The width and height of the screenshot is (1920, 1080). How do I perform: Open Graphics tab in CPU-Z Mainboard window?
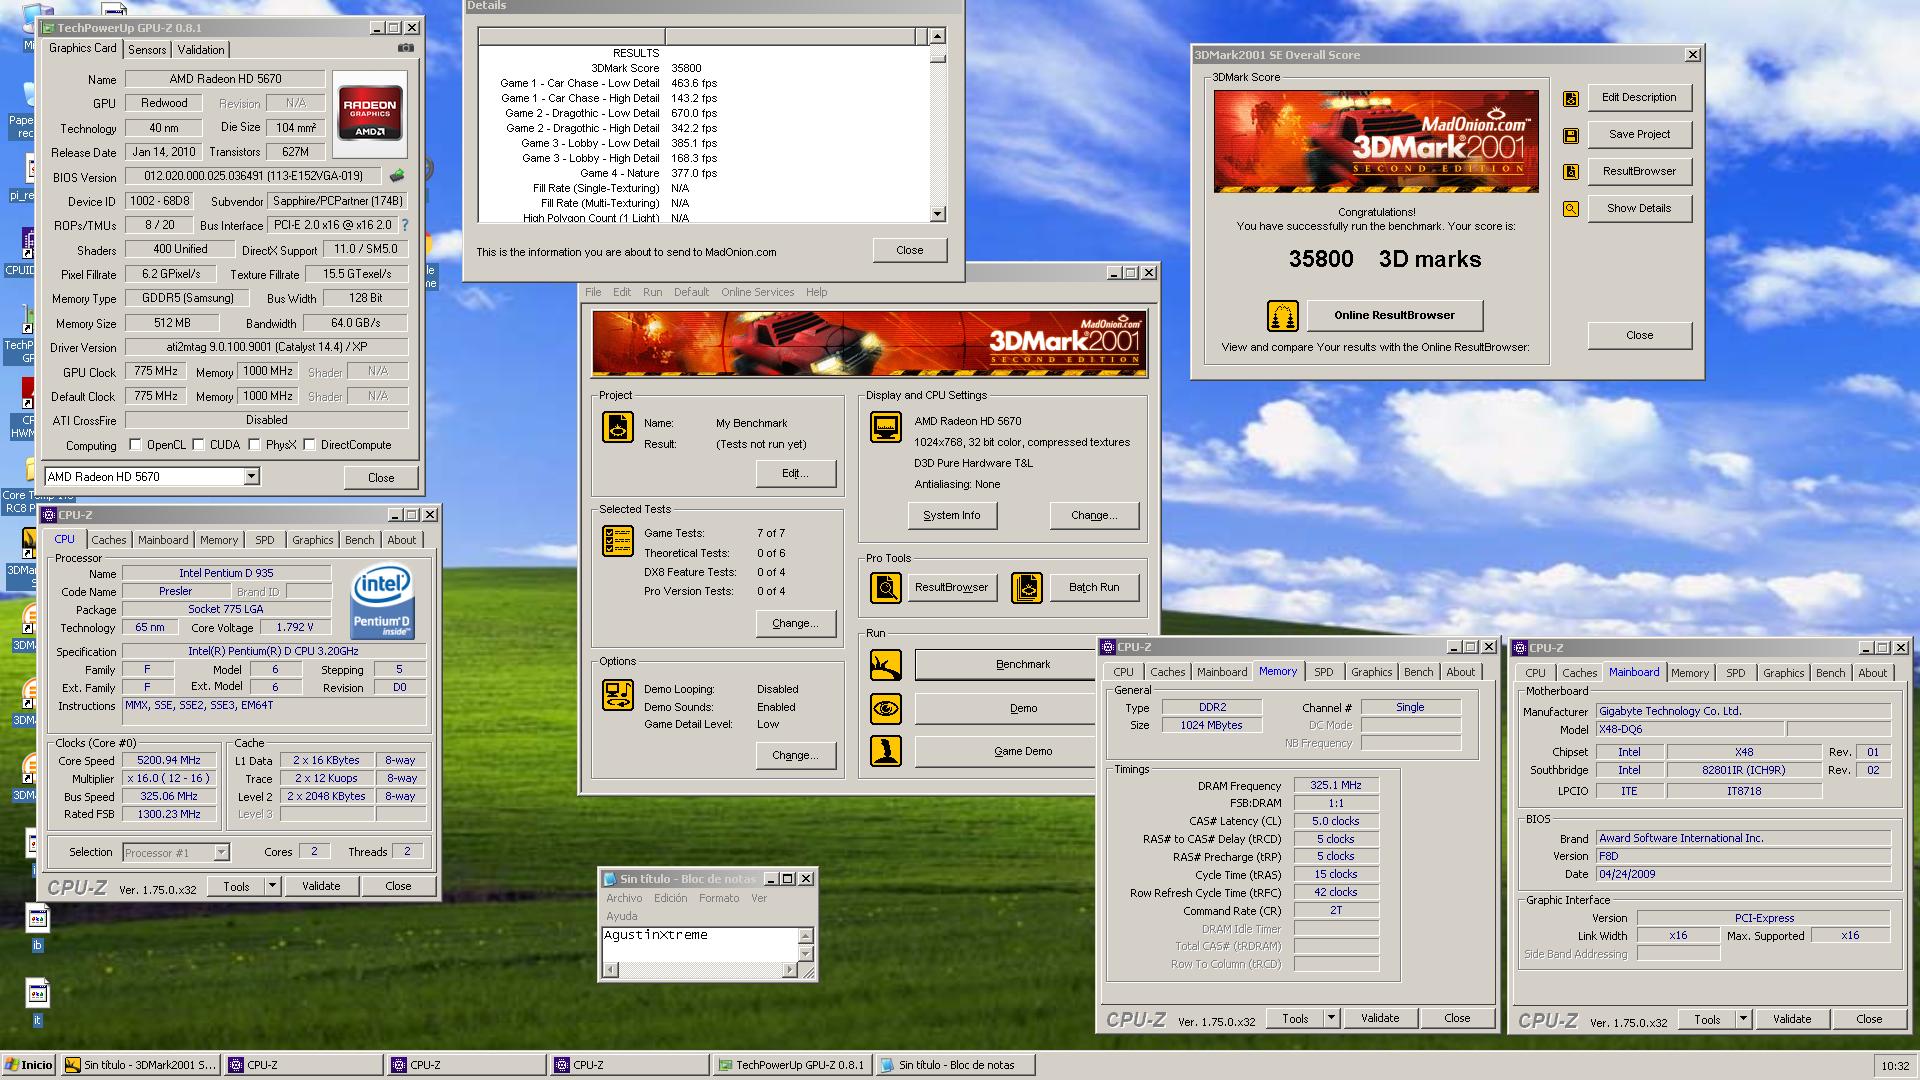coord(1784,674)
